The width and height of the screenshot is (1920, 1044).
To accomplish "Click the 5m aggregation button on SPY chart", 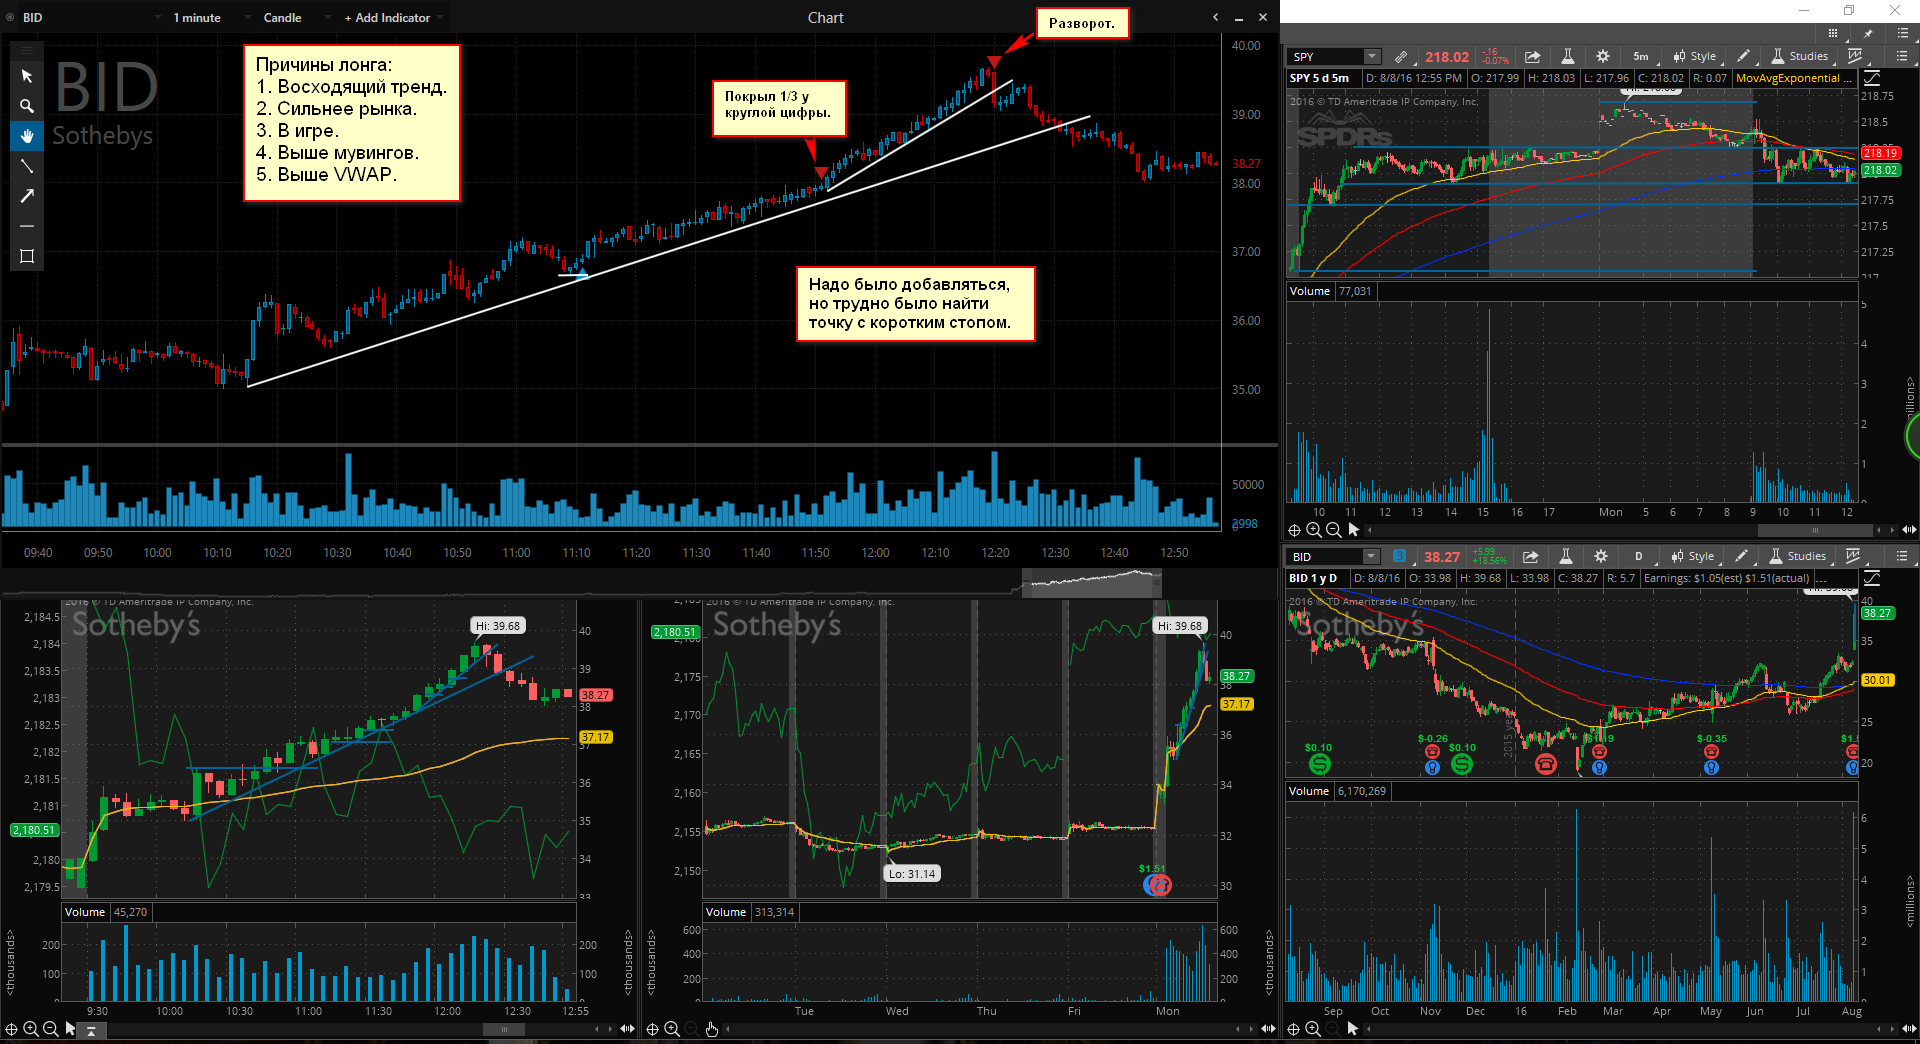I will [x=1641, y=57].
